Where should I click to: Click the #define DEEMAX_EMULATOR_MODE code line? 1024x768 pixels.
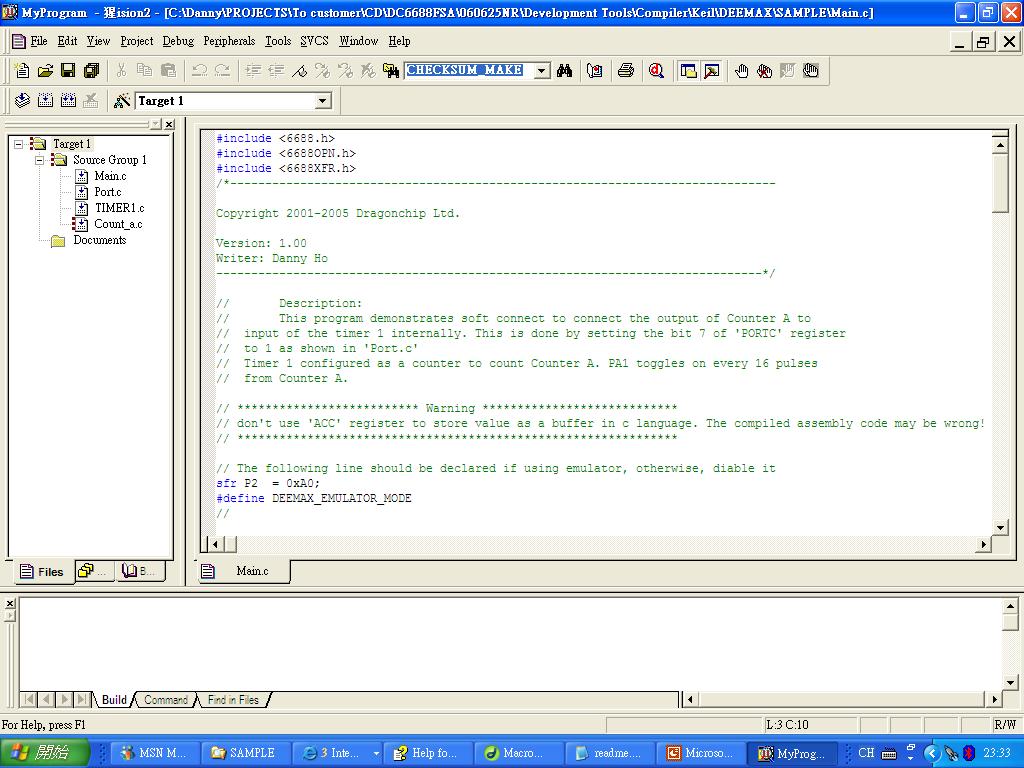coord(313,498)
